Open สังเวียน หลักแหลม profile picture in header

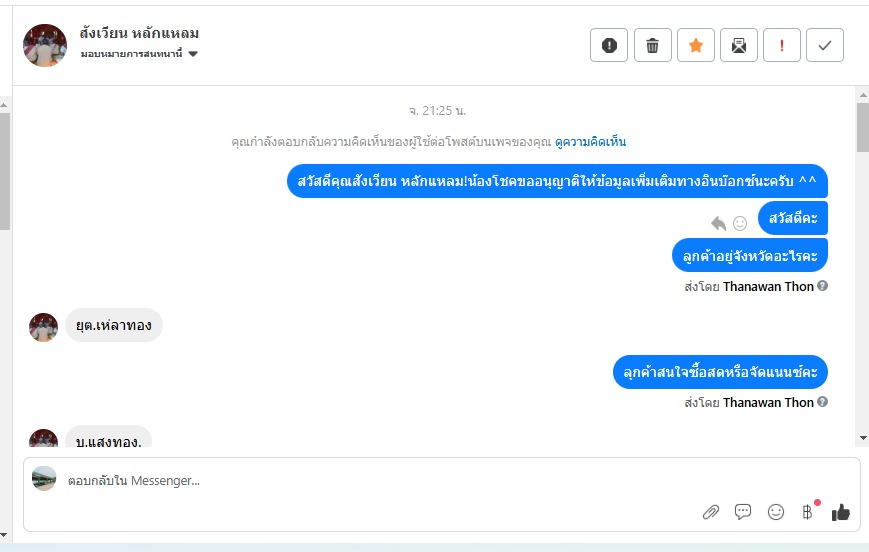click(x=45, y=45)
